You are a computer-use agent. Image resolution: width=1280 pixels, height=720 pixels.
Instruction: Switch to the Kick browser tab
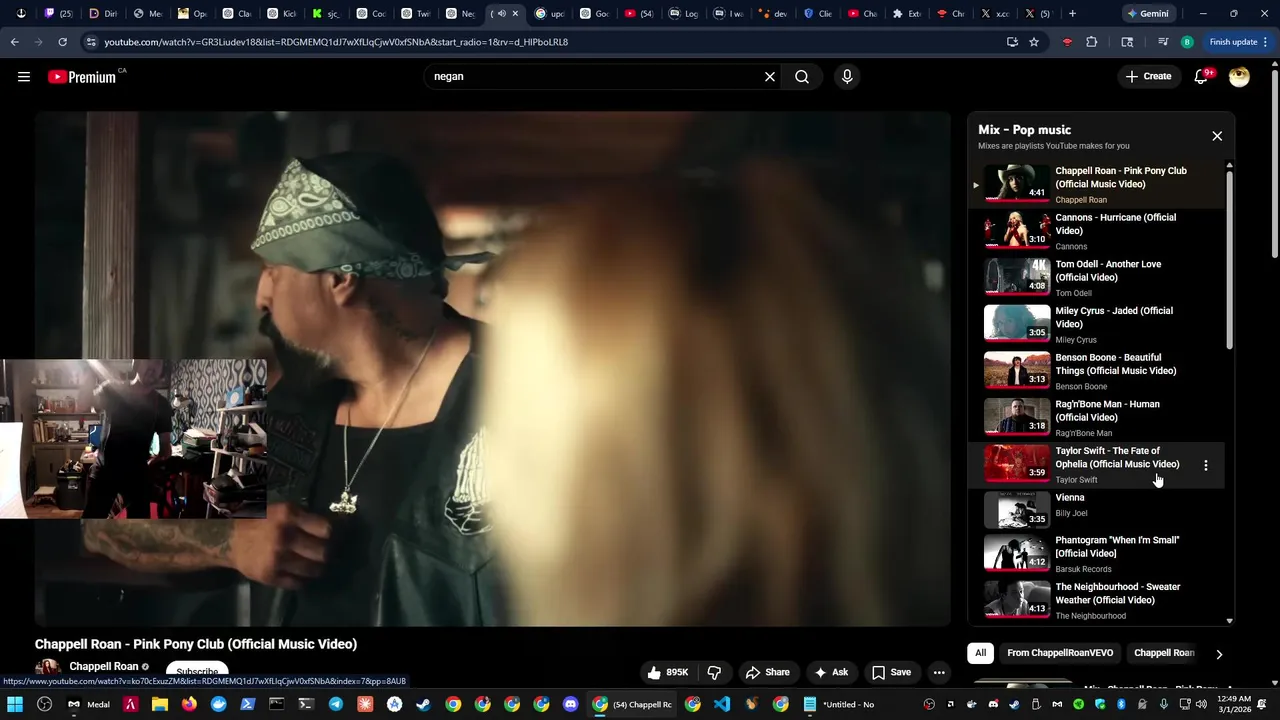point(281,14)
